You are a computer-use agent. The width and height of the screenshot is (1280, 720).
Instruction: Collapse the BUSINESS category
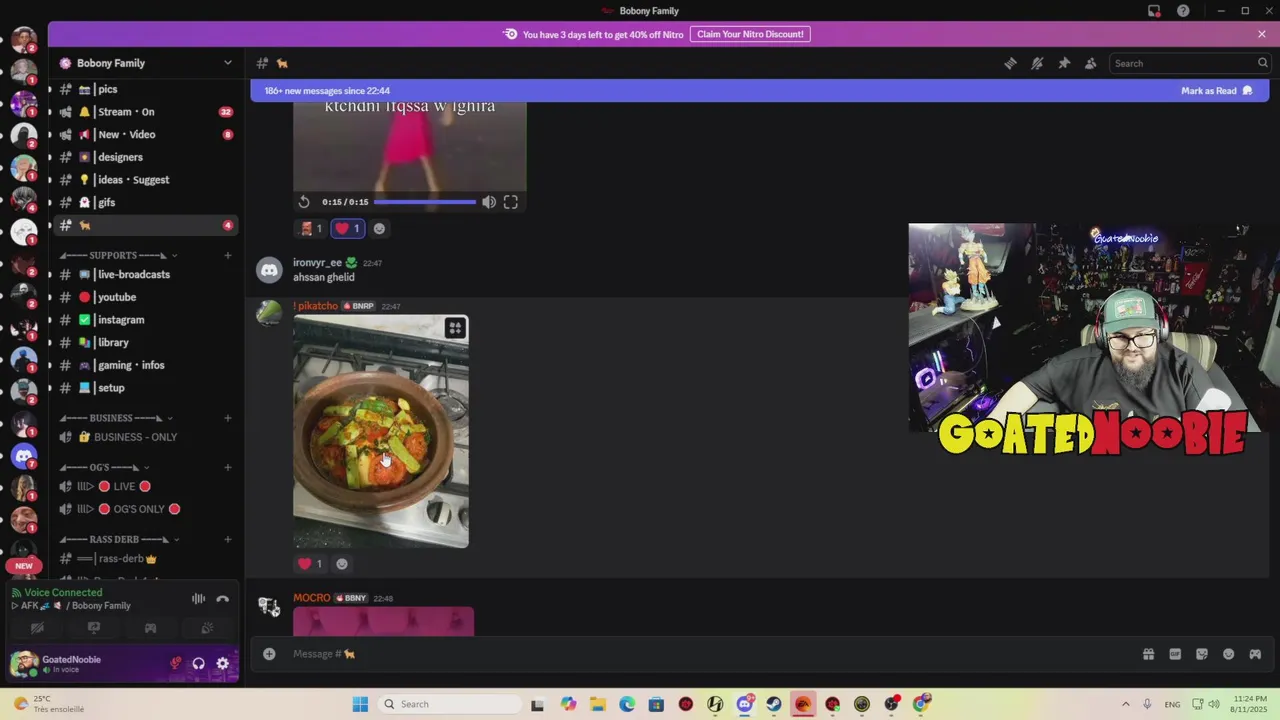(116, 418)
